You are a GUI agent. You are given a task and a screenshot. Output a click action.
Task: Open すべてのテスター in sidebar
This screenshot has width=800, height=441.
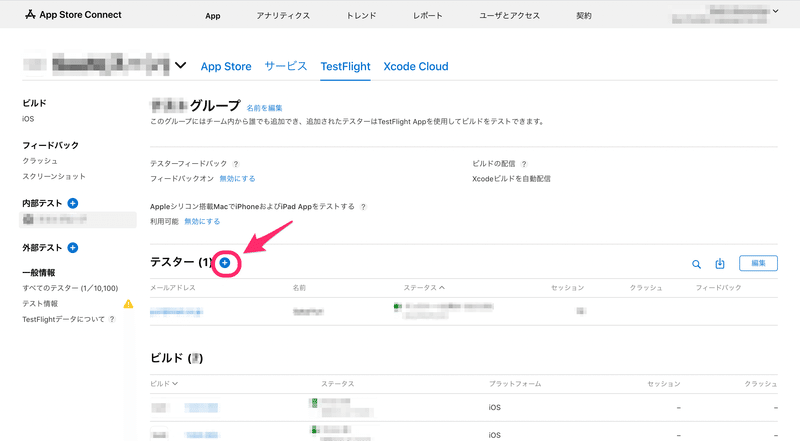(70, 288)
